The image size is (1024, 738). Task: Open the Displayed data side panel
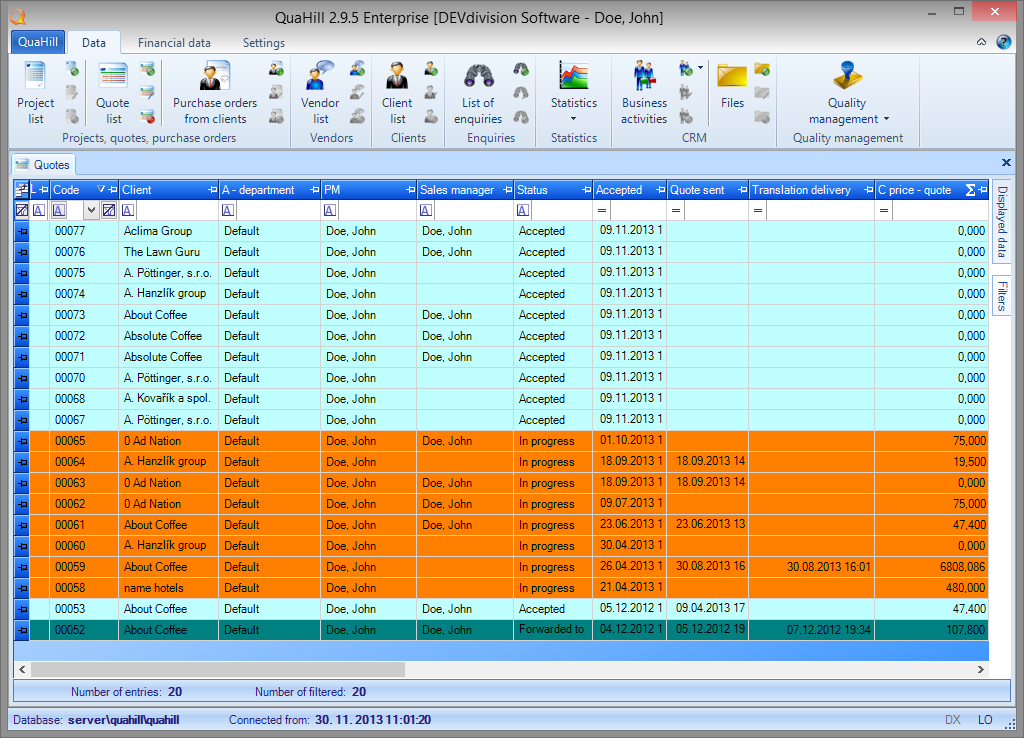[1002, 222]
